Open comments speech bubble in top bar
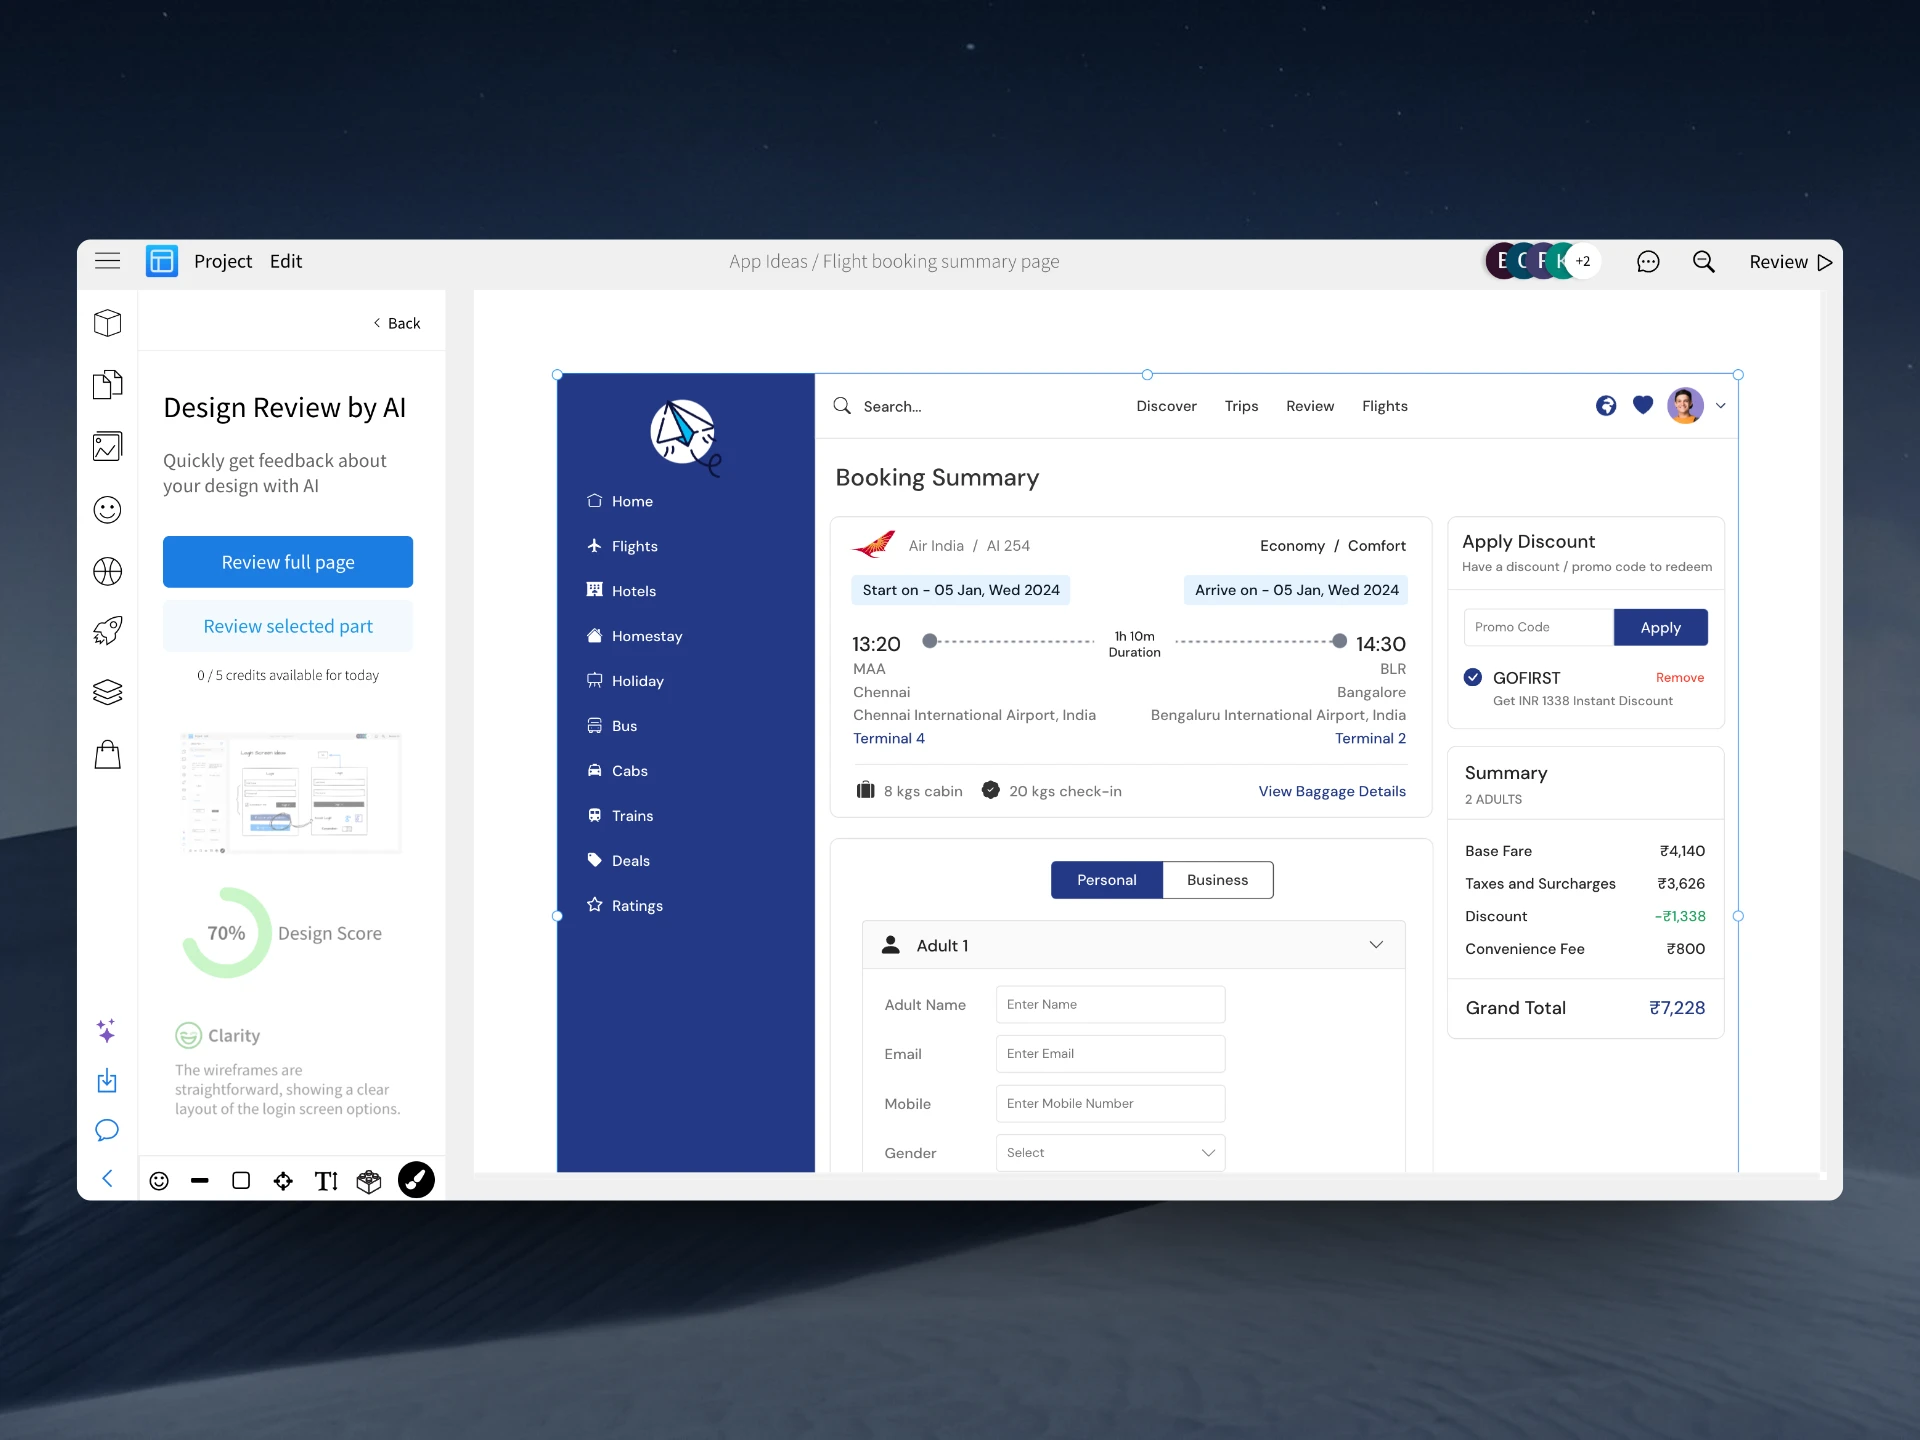 coord(1648,262)
